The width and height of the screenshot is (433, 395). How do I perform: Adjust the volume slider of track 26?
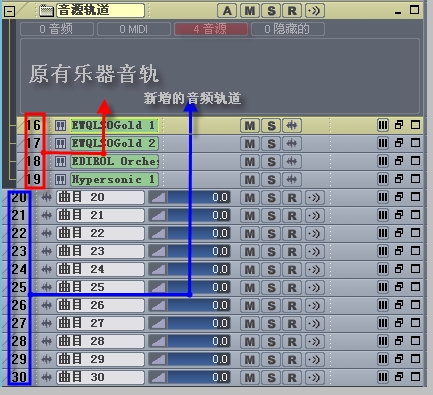coord(189,305)
